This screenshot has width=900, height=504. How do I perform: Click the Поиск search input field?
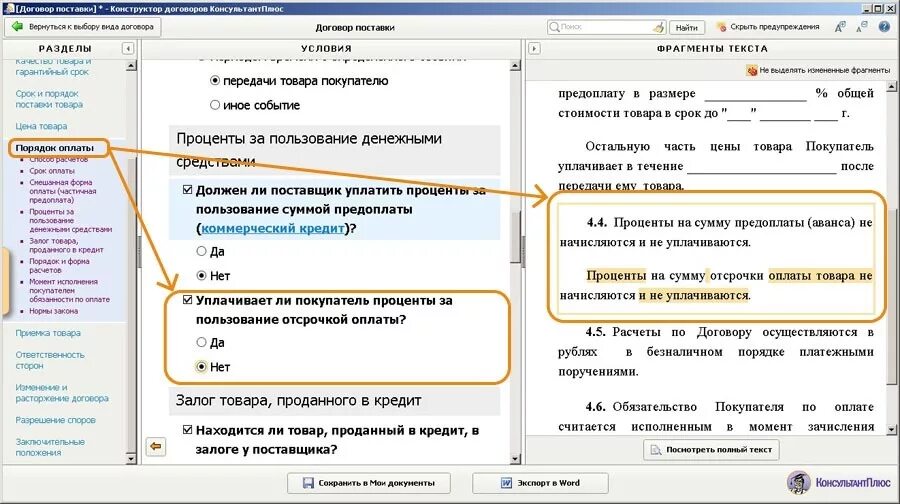tap(606, 27)
